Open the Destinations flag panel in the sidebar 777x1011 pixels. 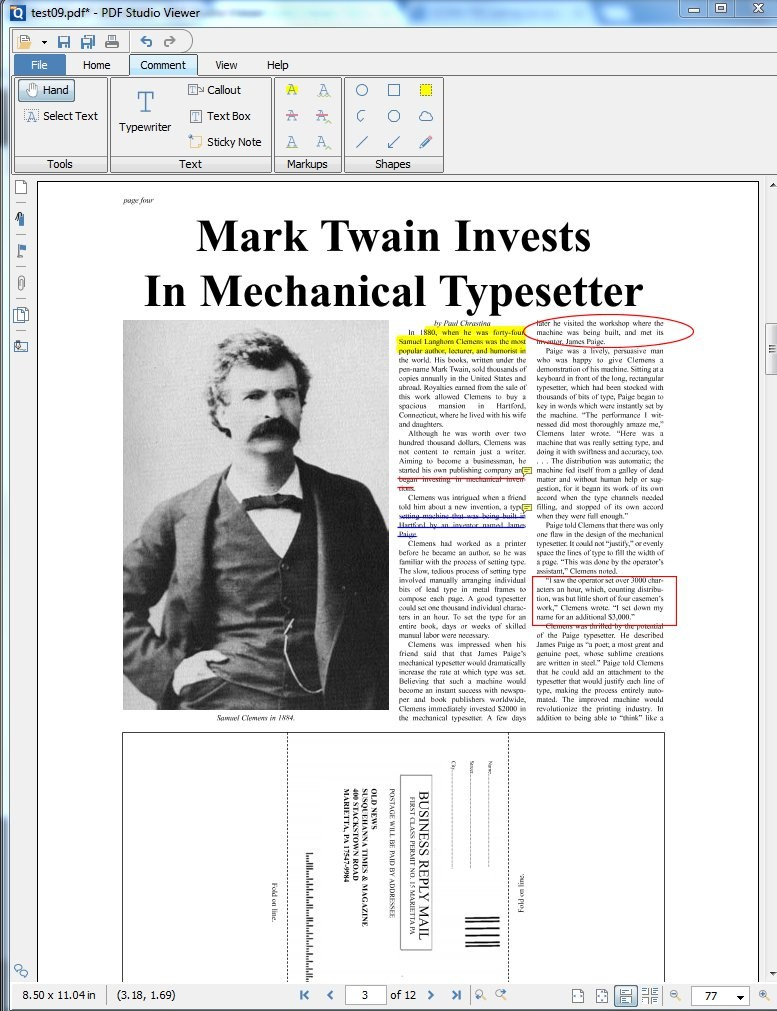point(21,251)
